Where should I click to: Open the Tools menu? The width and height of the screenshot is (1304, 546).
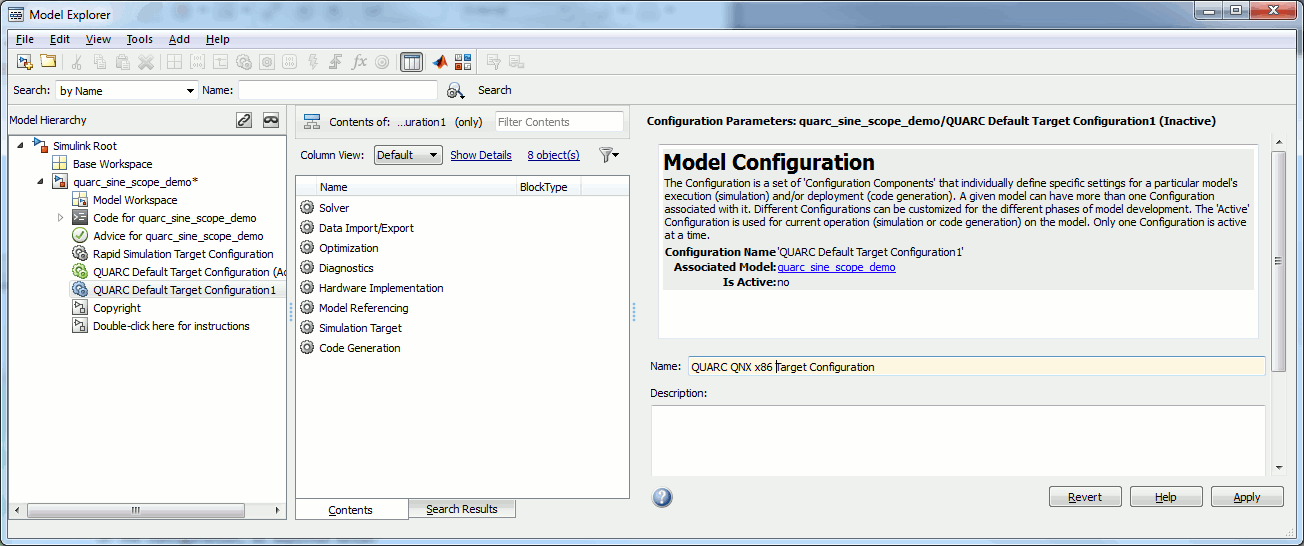point(139,39)
